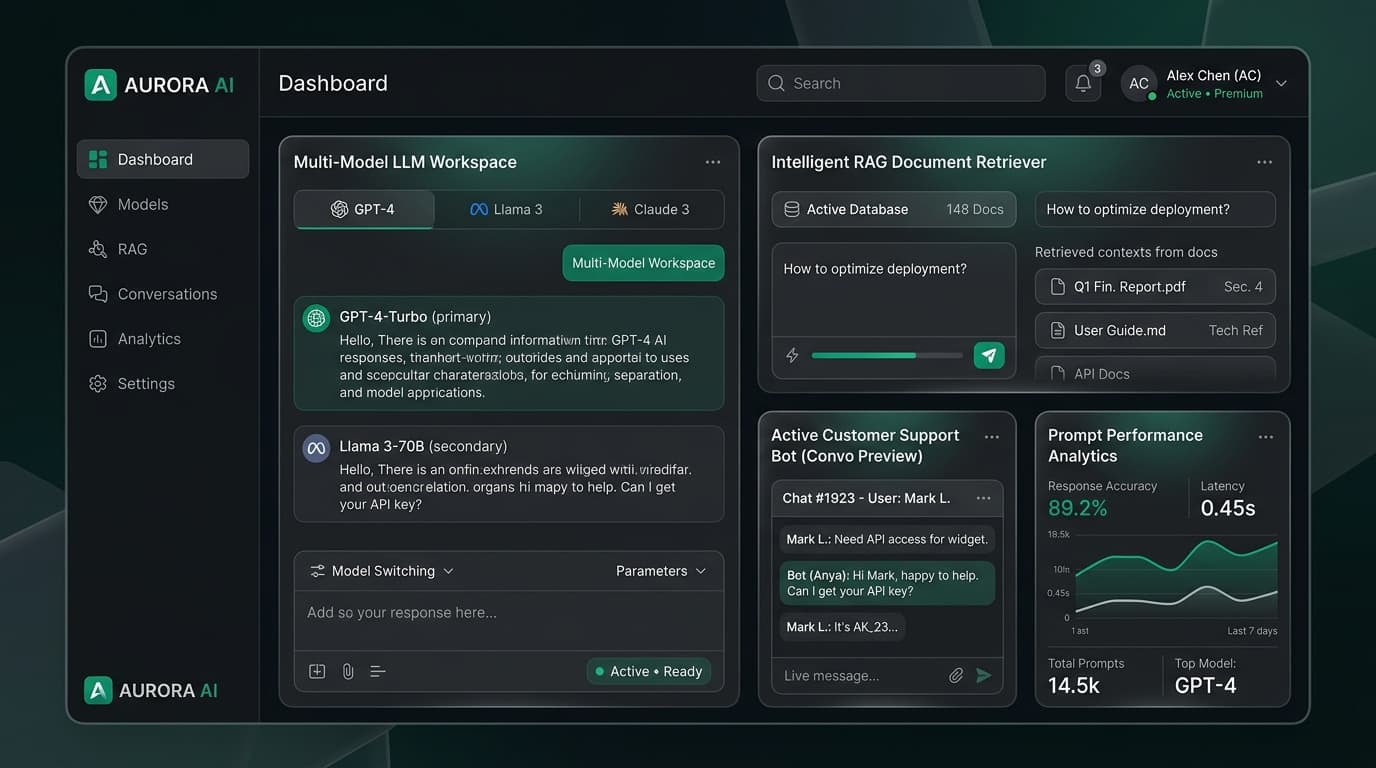Click the 'How to optimize deployment?' query field on right
This screenshot has width=1376, height=768.
click(x=1155, y=210)
